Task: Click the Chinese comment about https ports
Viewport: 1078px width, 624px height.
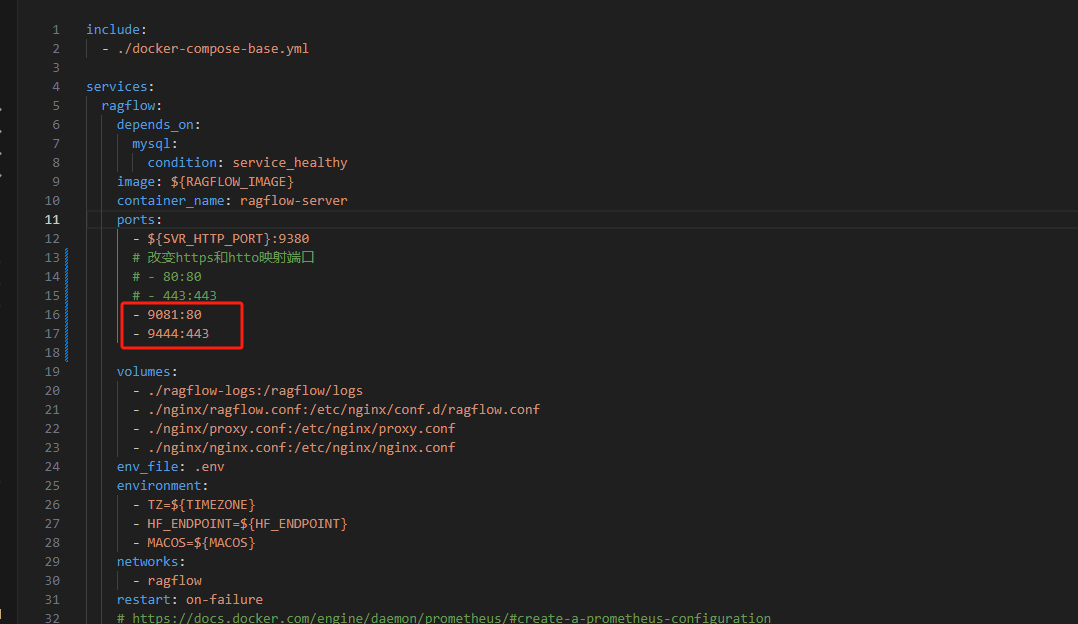Action: tap(224, 257)
